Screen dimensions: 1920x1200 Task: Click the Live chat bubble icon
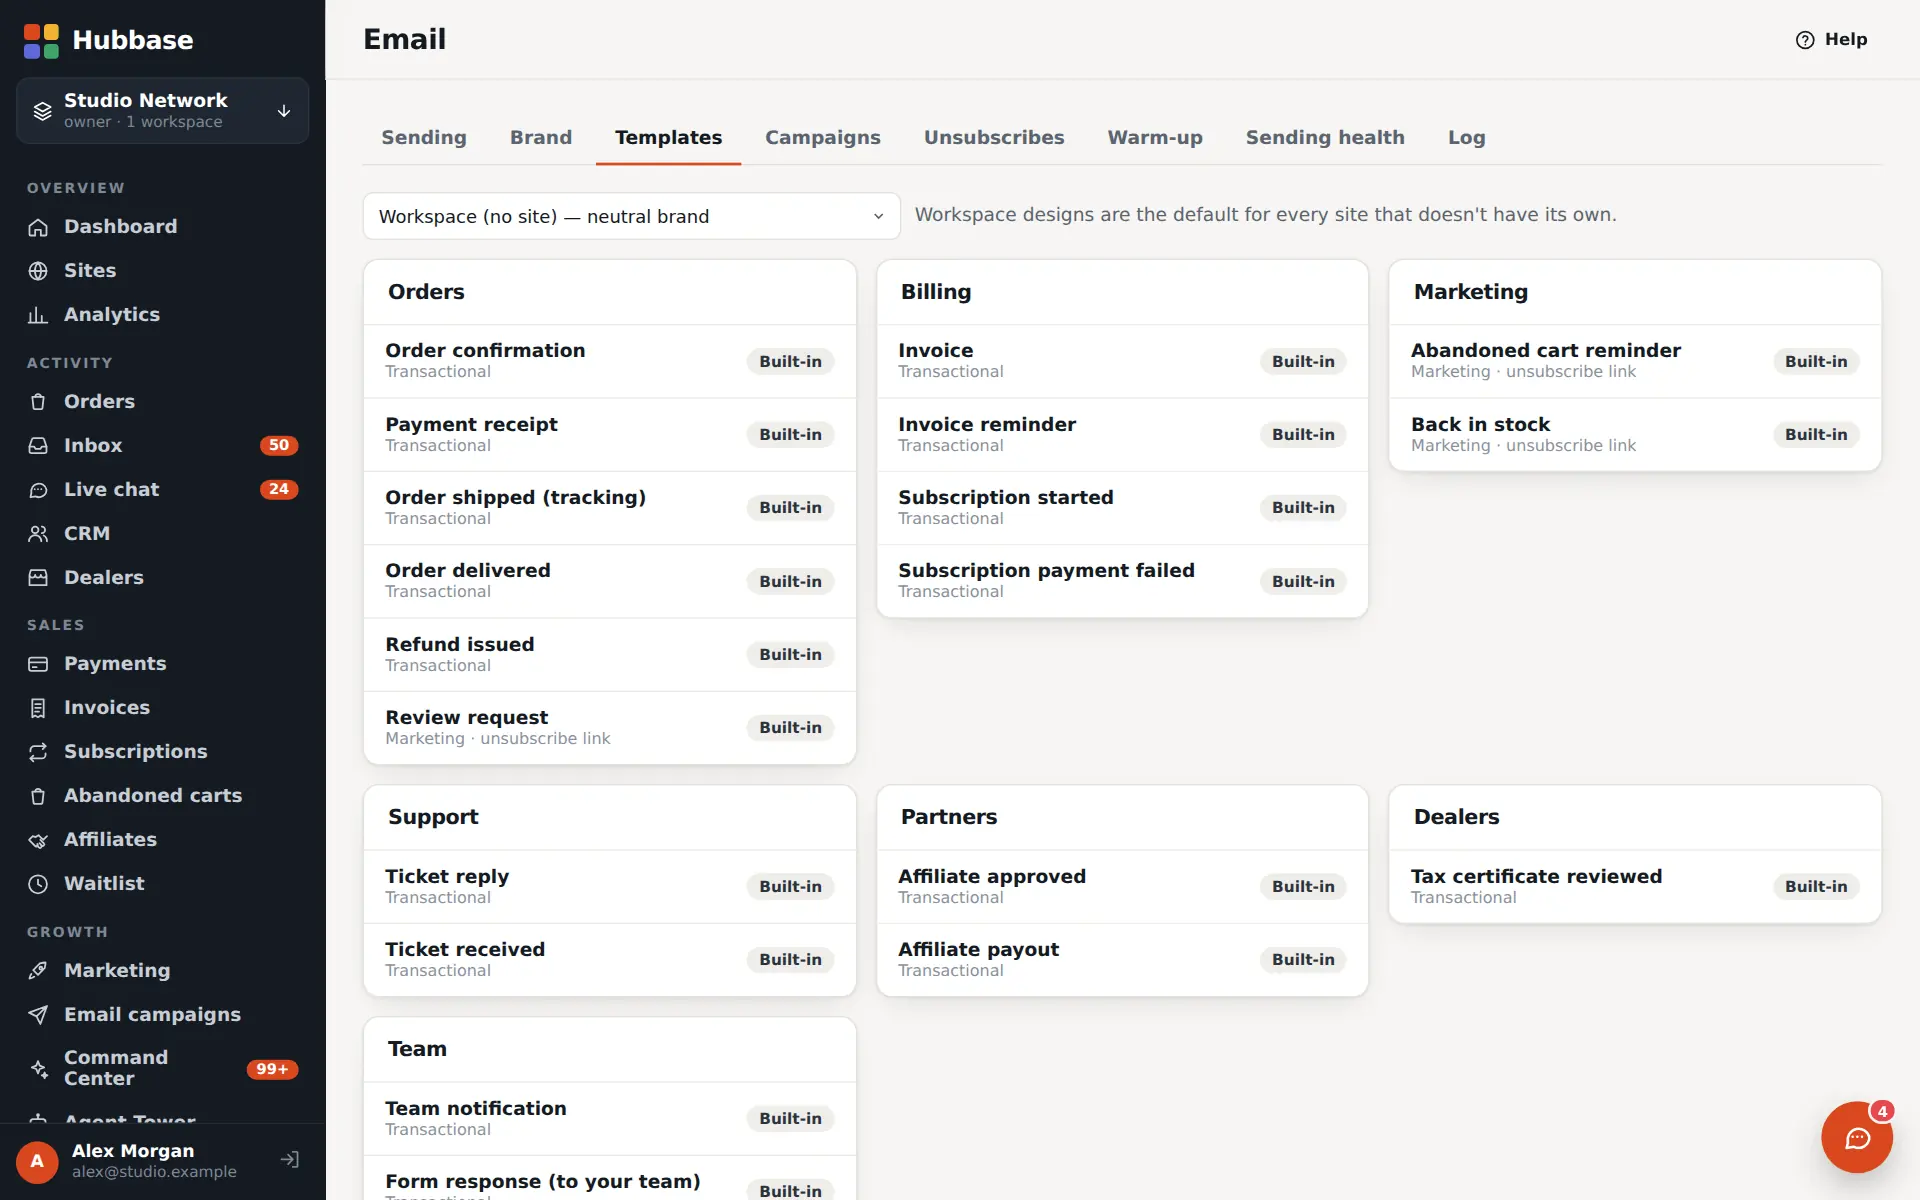(38, 490)
